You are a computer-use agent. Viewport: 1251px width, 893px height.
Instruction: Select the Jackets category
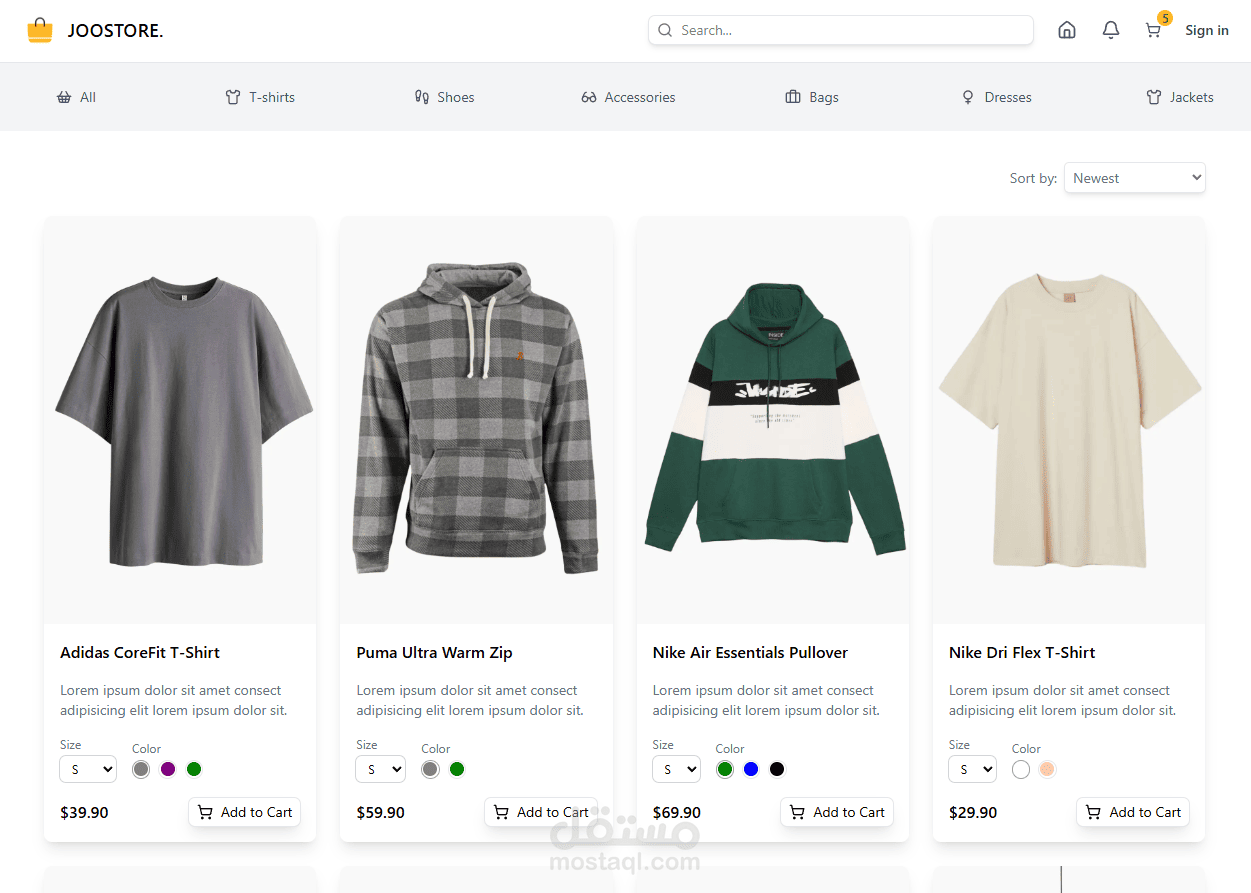tap(1180, 97)
